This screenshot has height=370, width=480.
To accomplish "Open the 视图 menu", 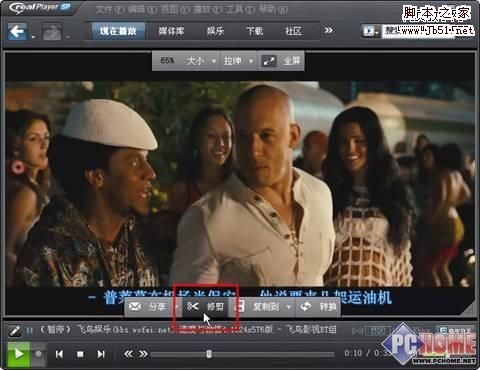I will tap(175, 9).
